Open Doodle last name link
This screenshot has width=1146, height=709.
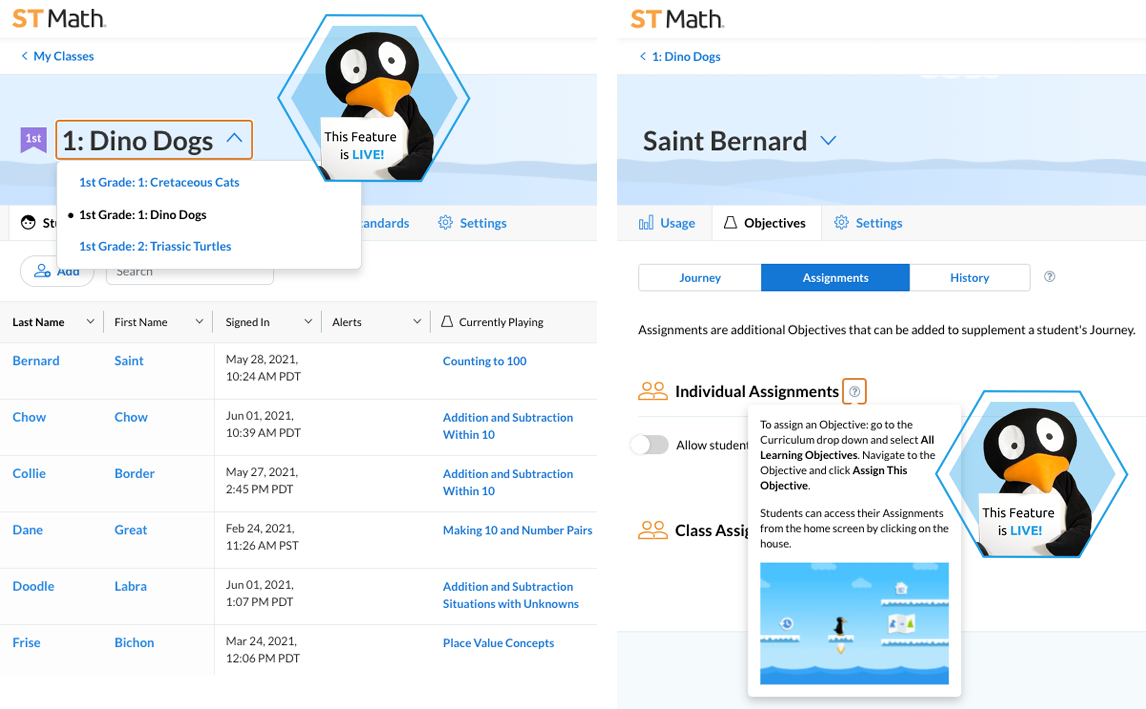tap(34, 585)
